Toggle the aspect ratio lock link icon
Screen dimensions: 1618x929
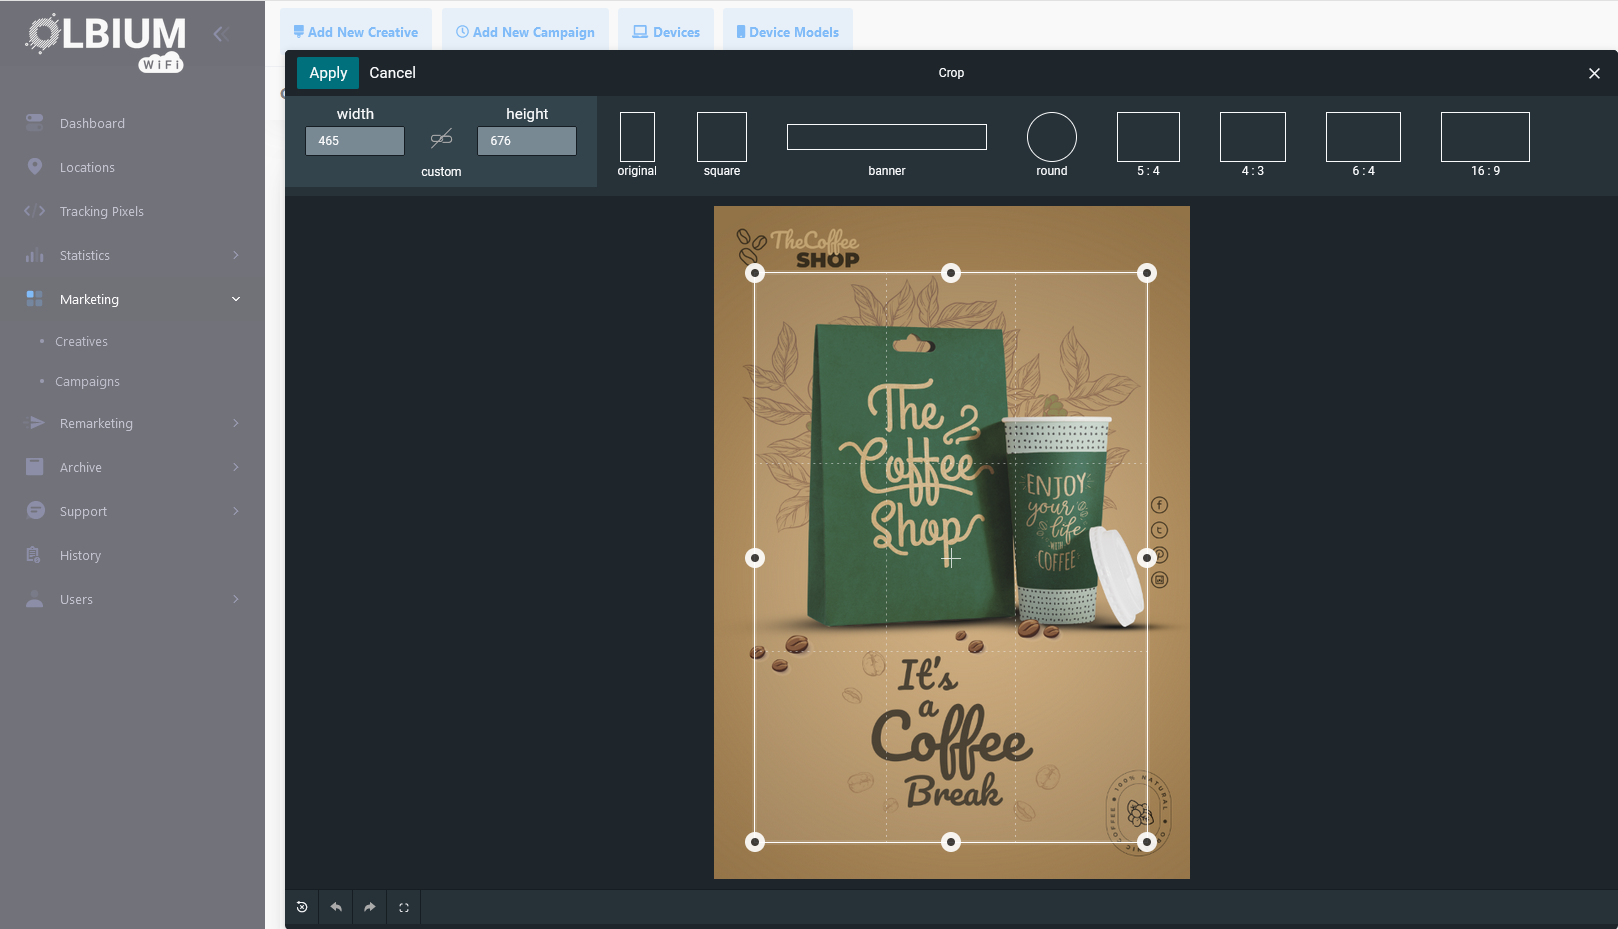[441, 139]
